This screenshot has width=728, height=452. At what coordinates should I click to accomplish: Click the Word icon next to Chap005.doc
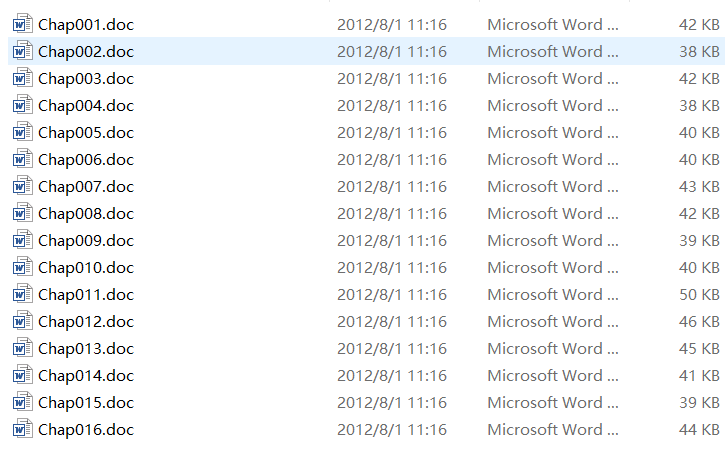[22, 132]
